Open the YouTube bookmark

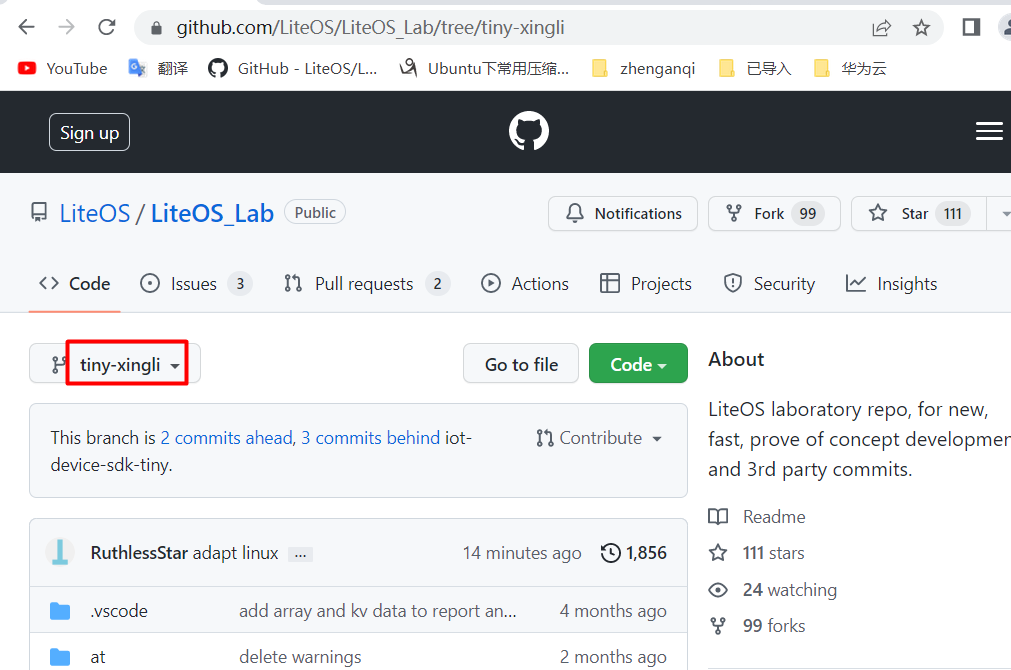click(63, 68)
